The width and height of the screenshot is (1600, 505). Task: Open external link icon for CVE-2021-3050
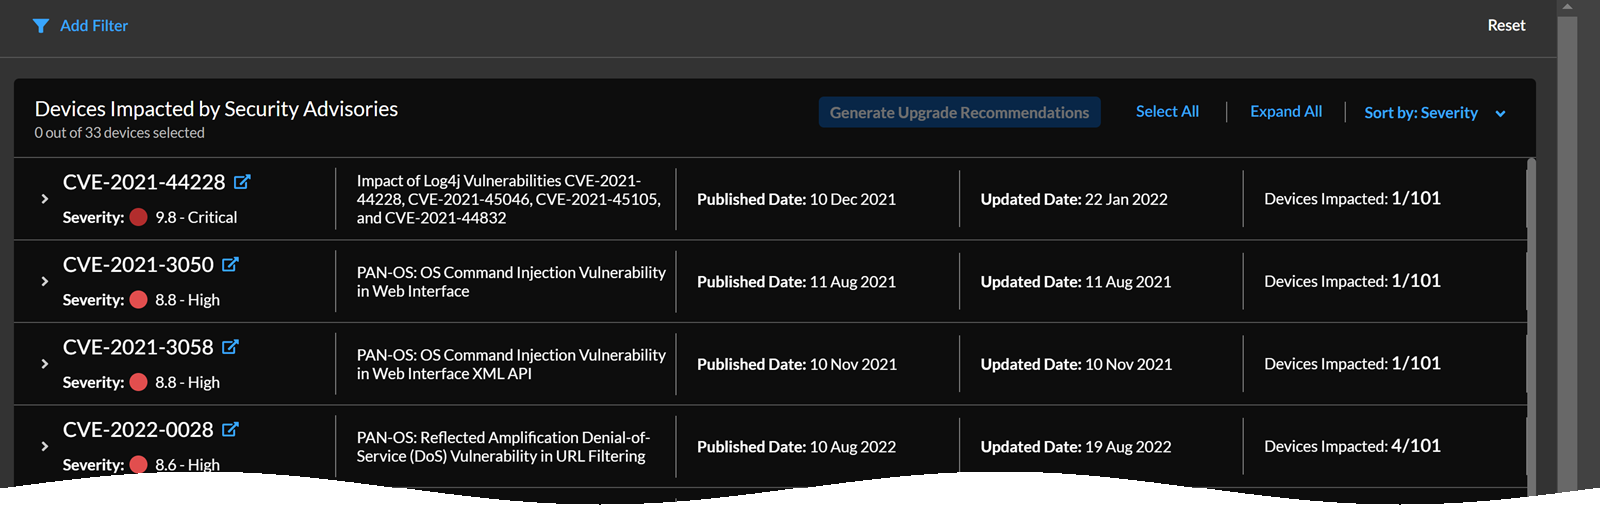coord(230,264)
